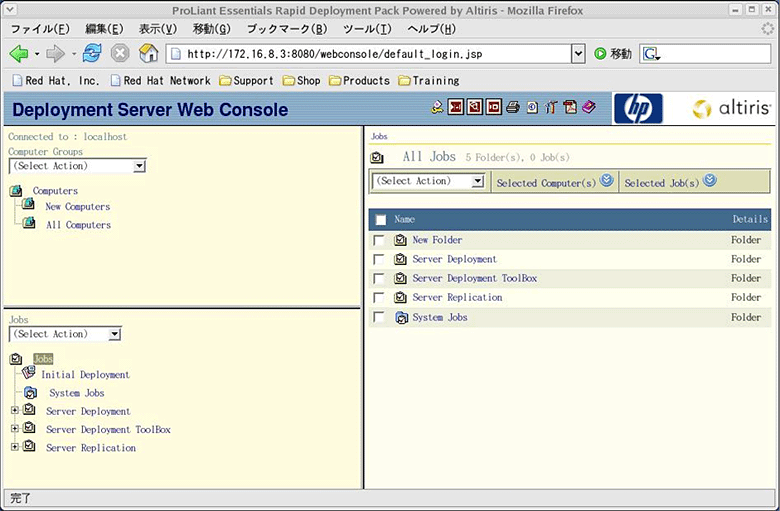Click the Red Hat Network bookmark

[161, 80]
